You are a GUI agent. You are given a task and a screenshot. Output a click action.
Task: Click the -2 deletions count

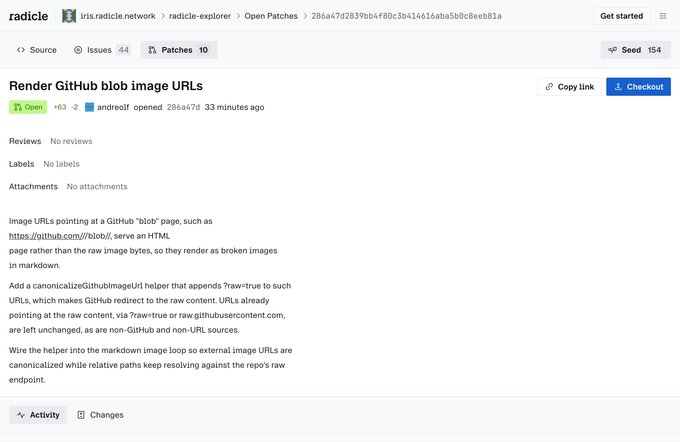pos(75,107)
